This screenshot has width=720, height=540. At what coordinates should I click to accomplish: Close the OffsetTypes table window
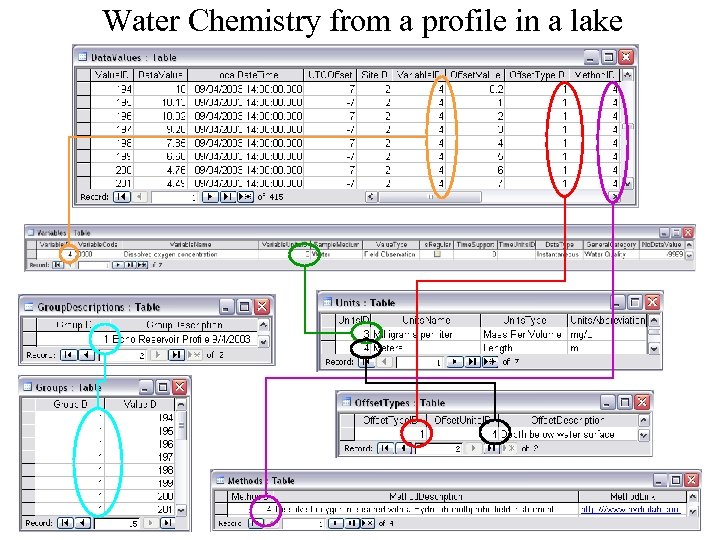(x=642, y=403)
